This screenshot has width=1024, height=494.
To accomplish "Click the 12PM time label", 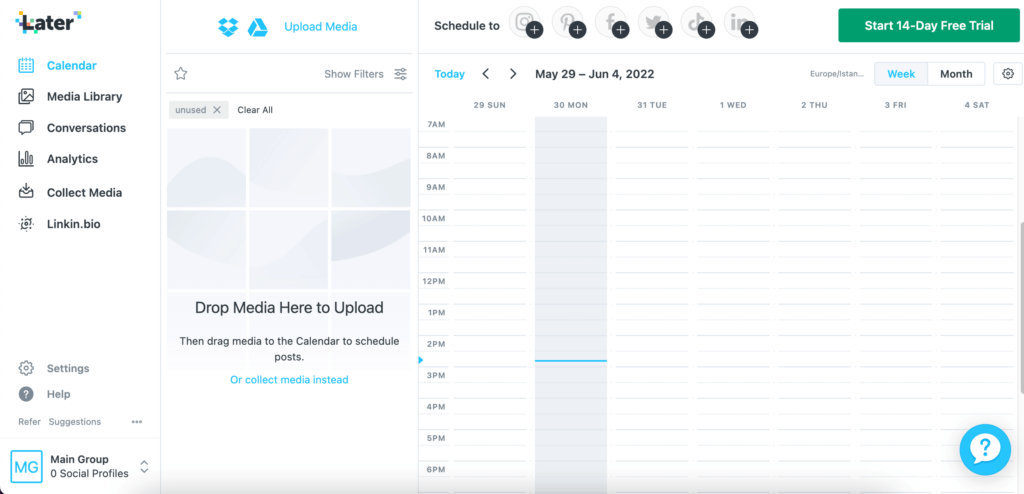I will click(434, 281).
